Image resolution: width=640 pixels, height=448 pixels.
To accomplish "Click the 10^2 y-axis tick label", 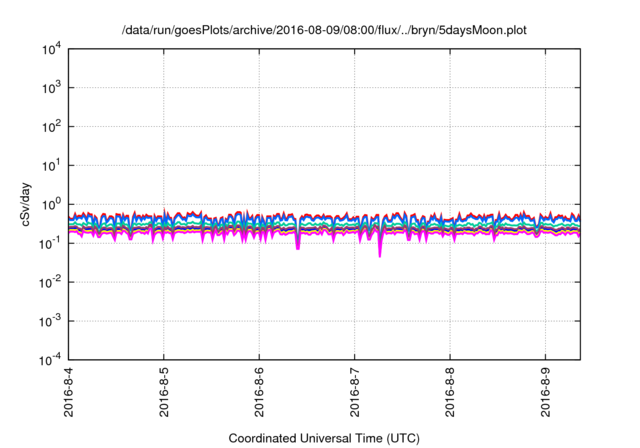I will (x=52, y=126).
